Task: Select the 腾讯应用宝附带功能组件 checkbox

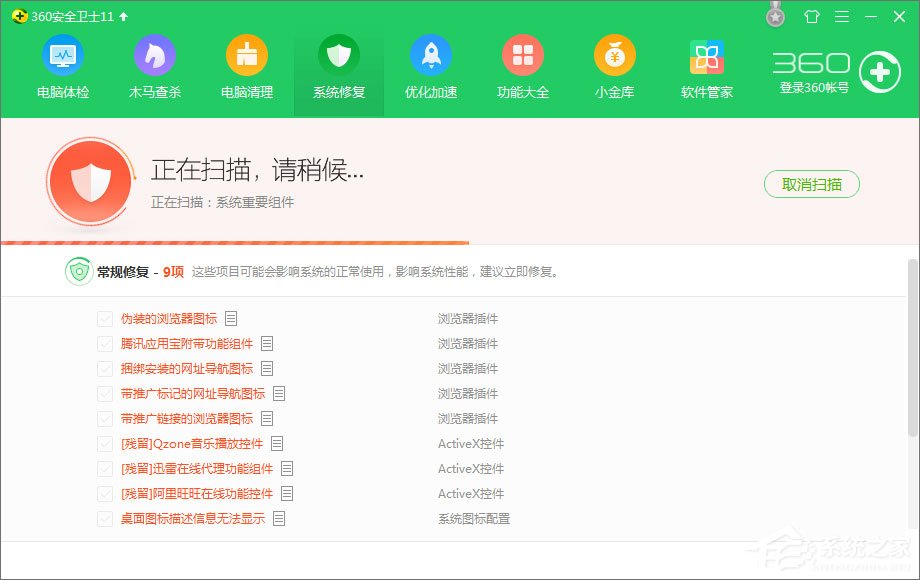Action: 105,343
